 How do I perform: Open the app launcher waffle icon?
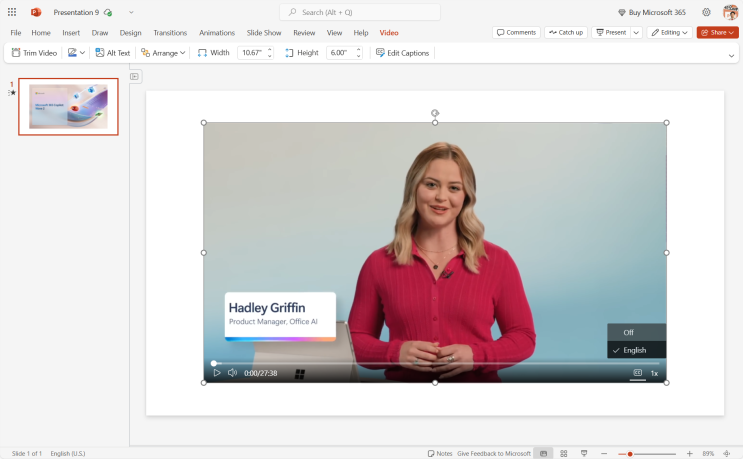point(12,12)
